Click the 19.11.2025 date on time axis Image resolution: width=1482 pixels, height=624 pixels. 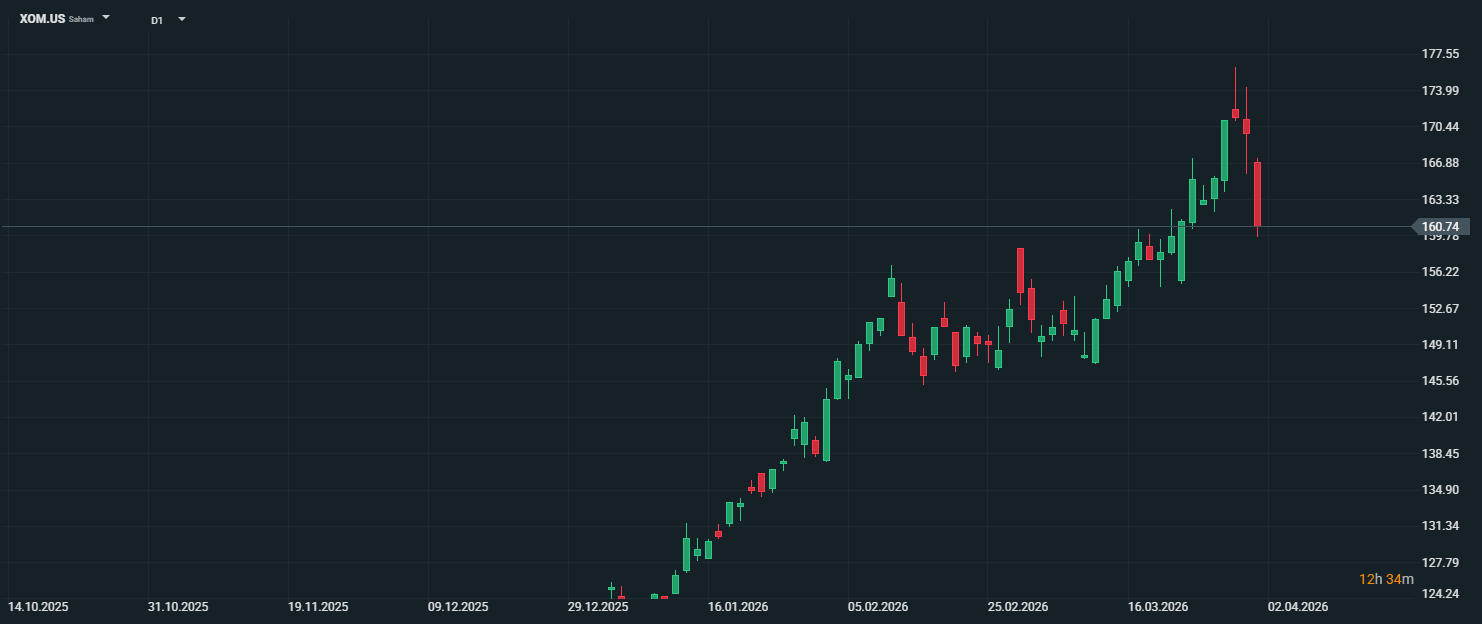pos(318,607)
